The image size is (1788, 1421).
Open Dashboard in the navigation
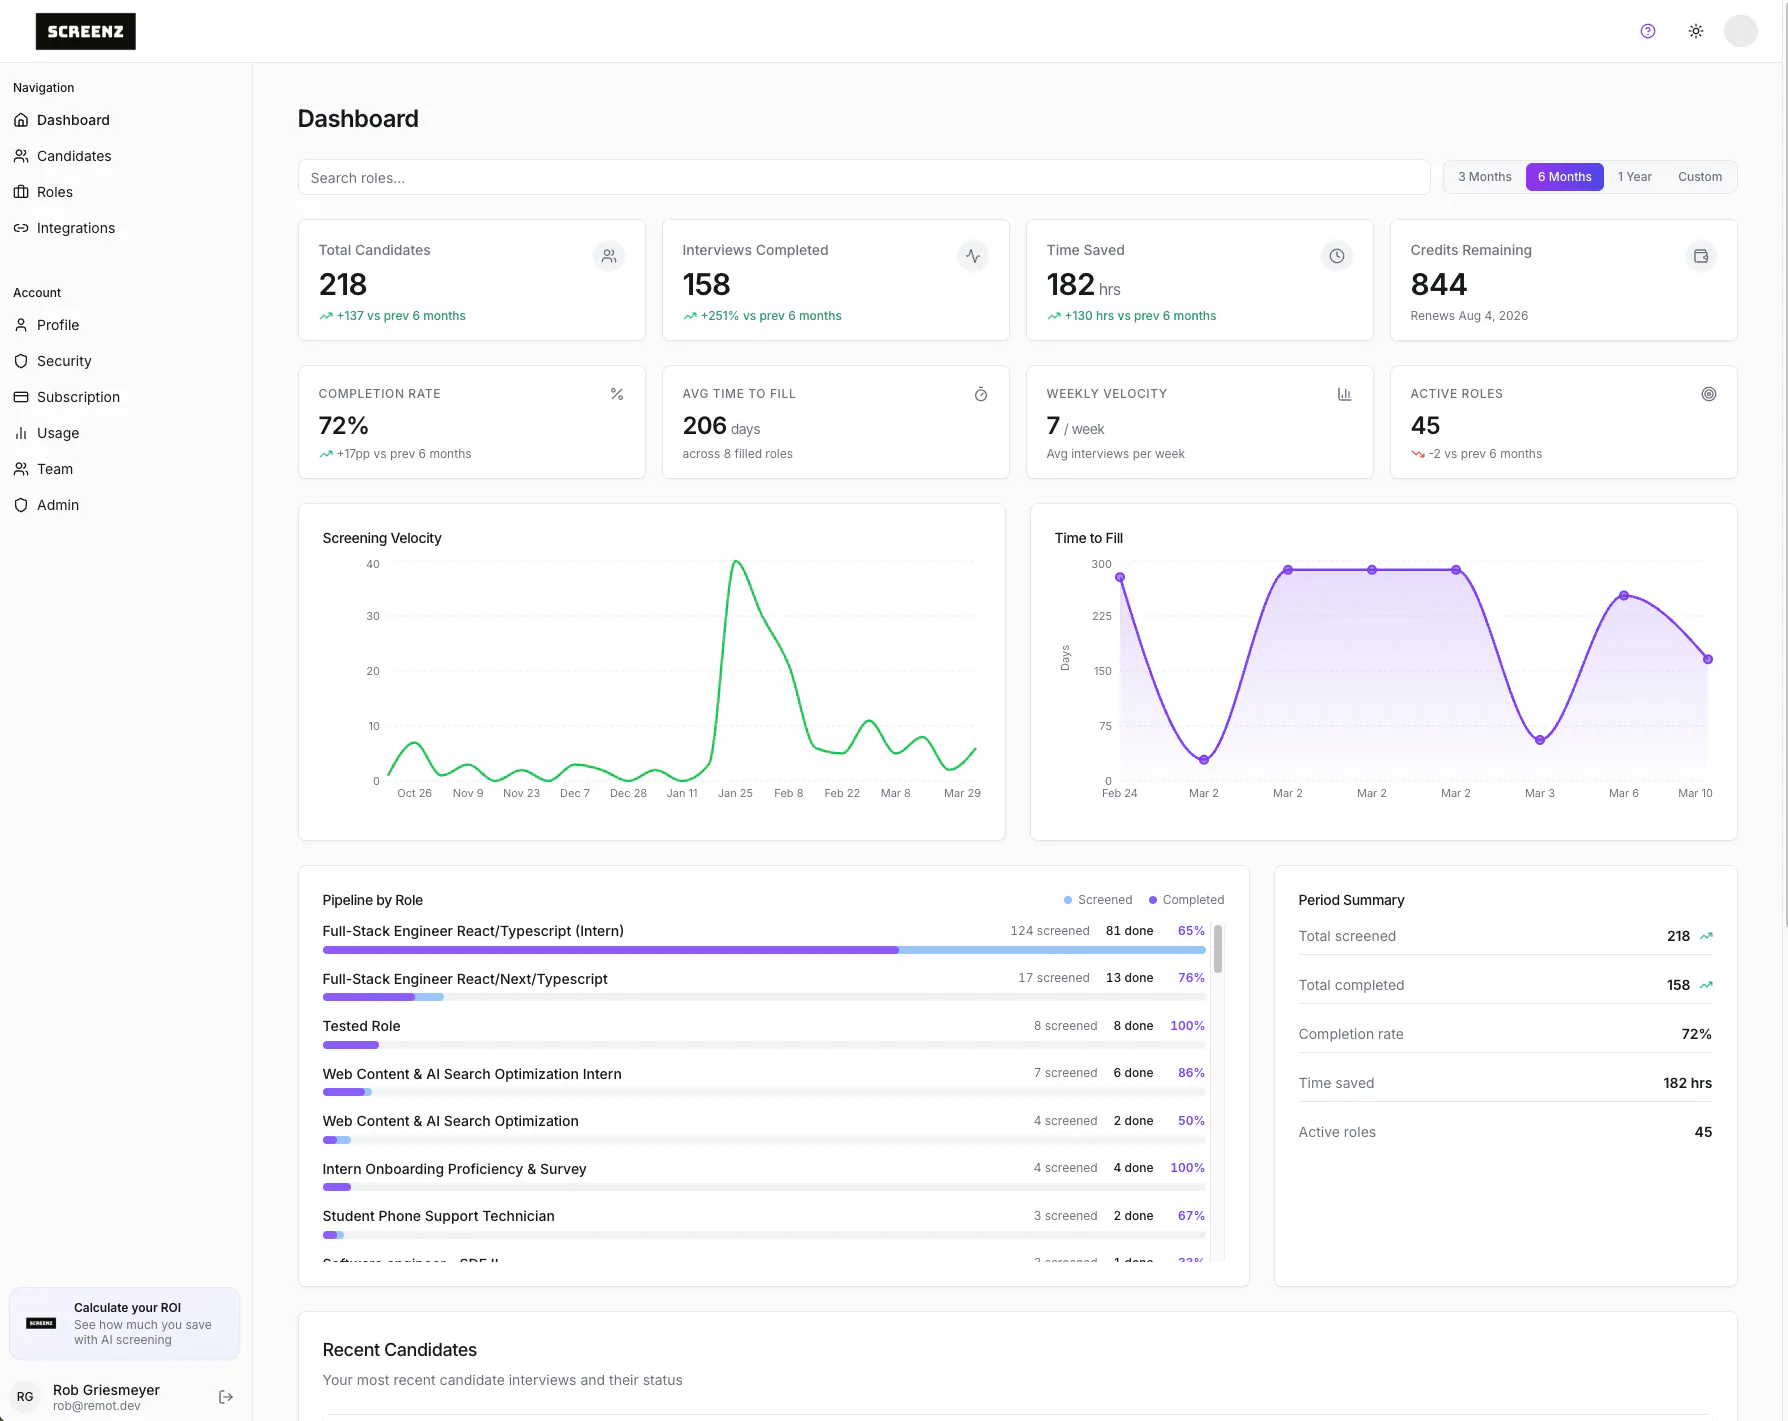pos(74,120)
